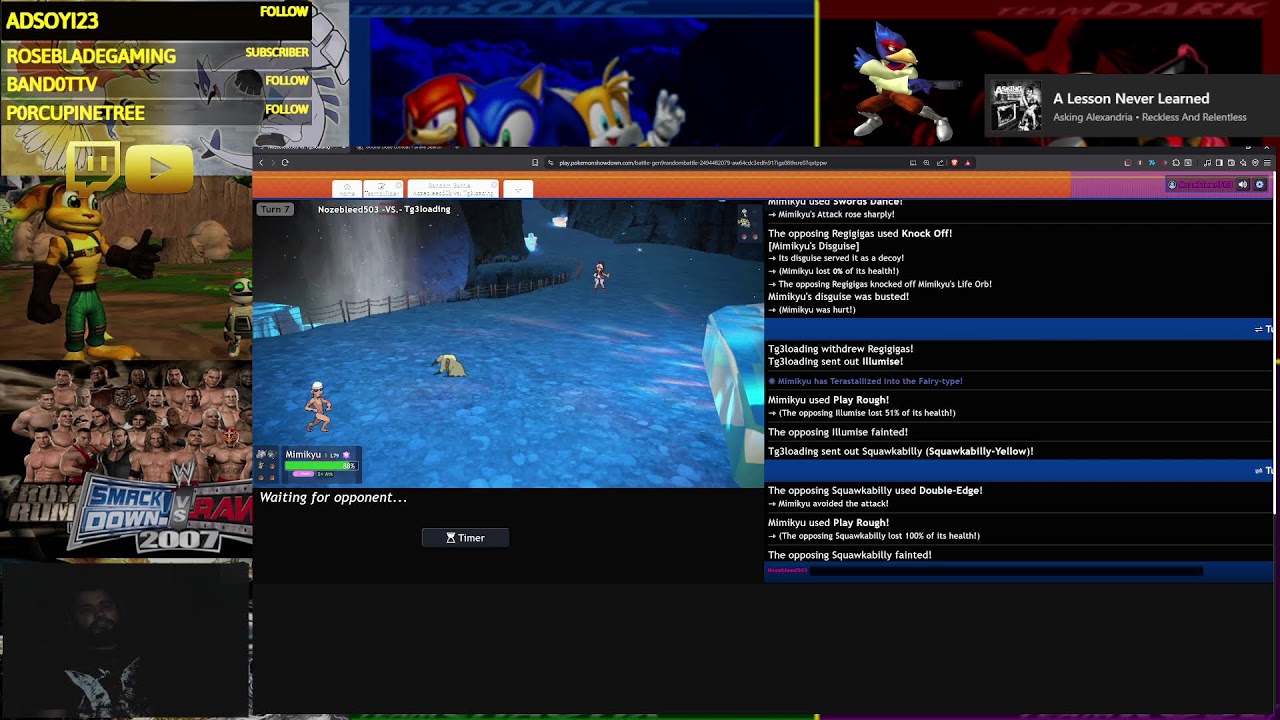Click the Nozebleed503 -VS.- Tg3loading title

pyautogui.click(x=384, y=210)
